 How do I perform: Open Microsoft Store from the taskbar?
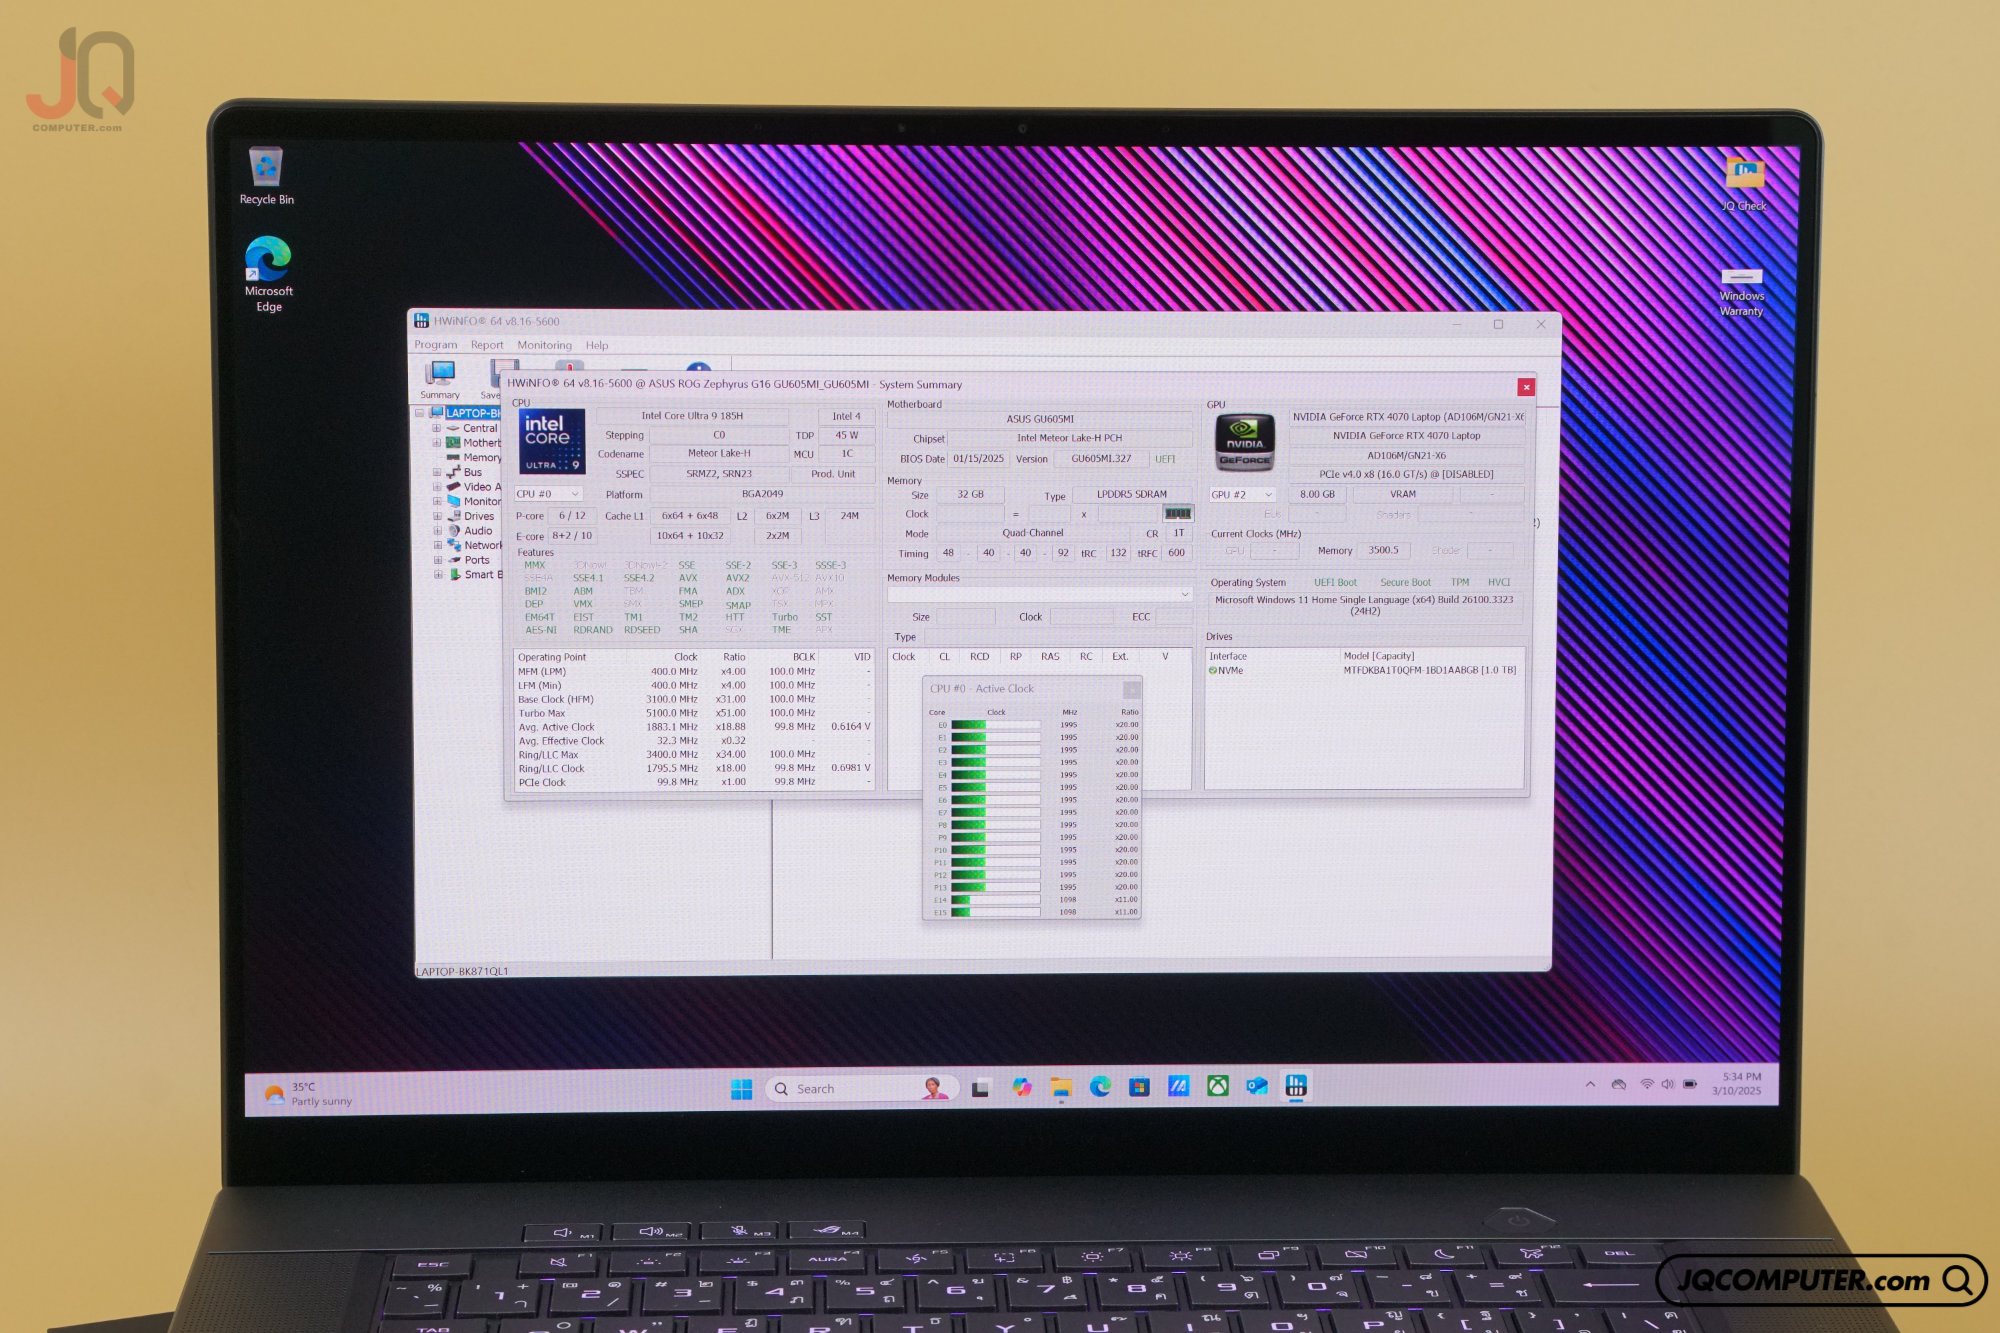(x=1139, y=1087)
